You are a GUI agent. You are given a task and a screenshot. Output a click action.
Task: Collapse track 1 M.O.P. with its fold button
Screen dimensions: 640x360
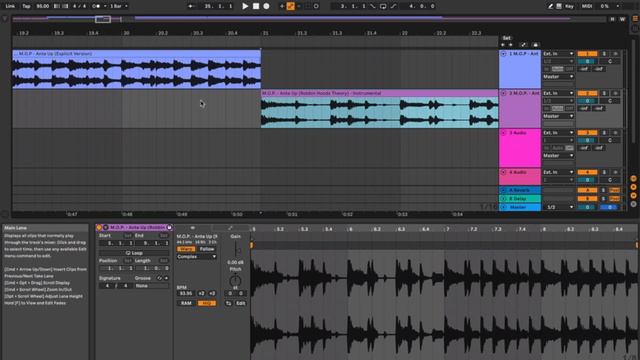504,54
